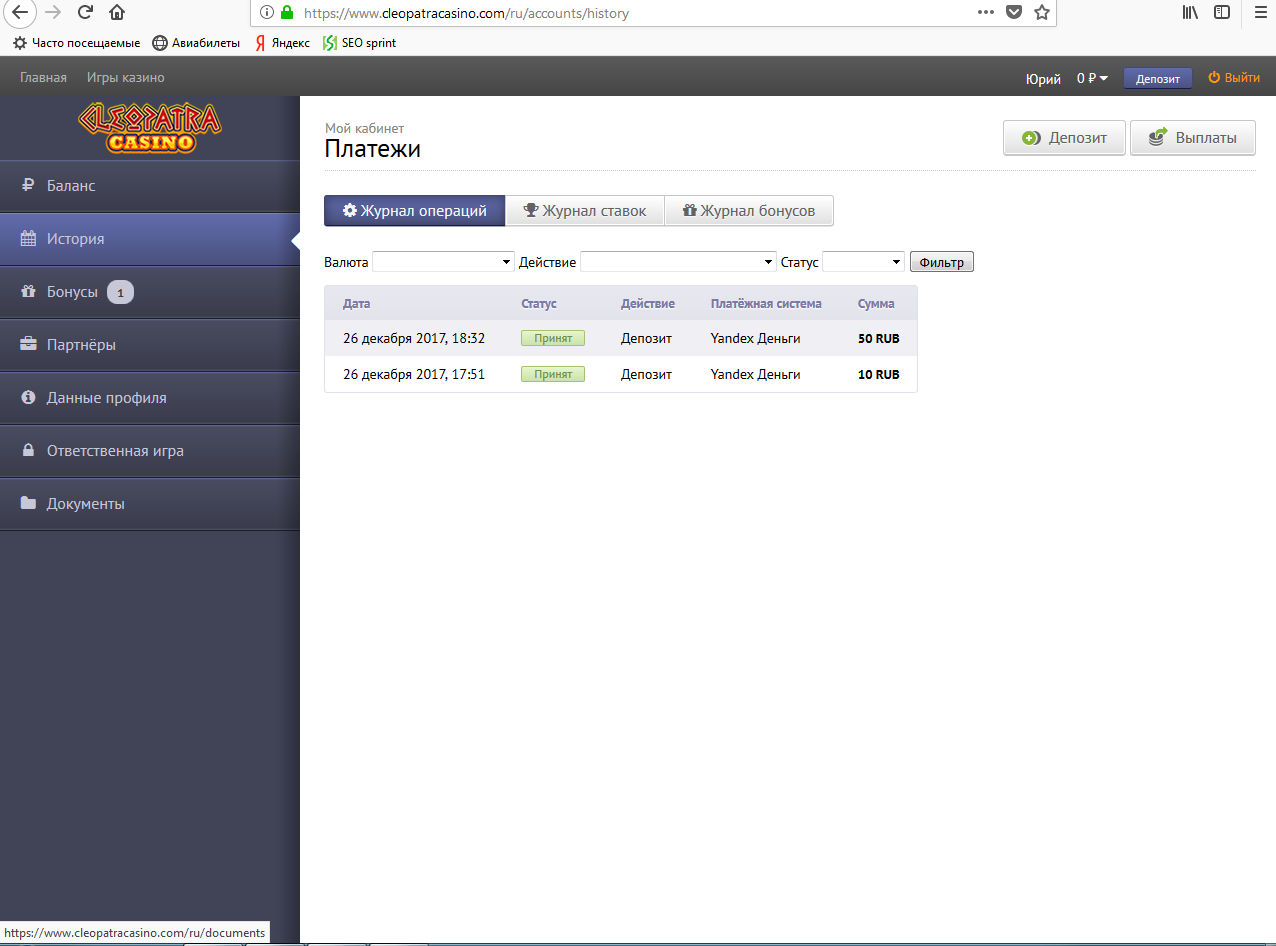Open the SEO sprint bookmark
1276x946 pixels.
click(x=359, y=43)
